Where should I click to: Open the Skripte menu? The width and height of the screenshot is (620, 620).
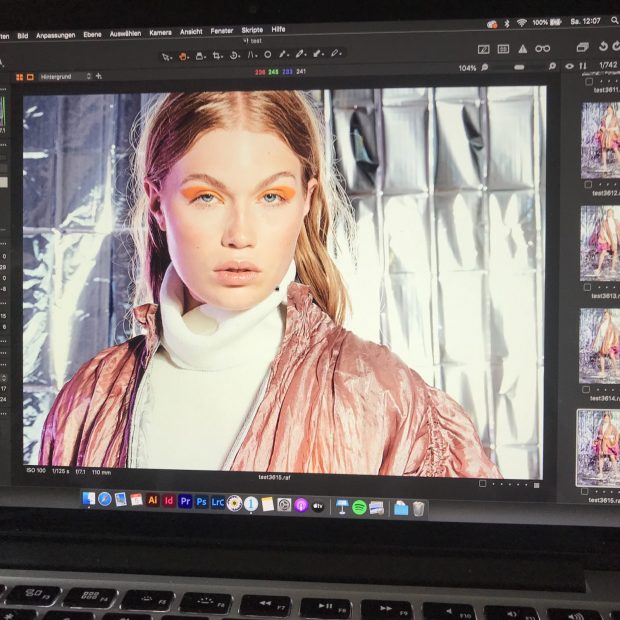click(x=252, y=30)
